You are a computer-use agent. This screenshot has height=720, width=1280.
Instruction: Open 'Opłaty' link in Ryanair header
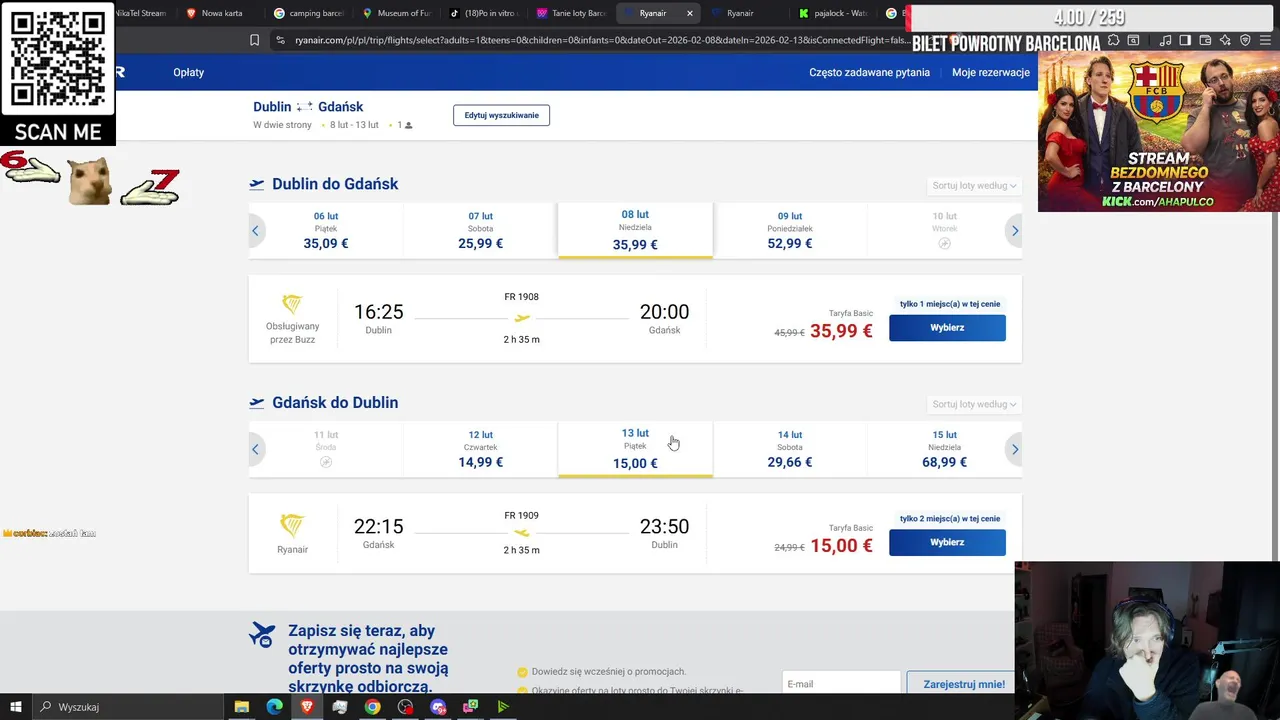point(188,72)
